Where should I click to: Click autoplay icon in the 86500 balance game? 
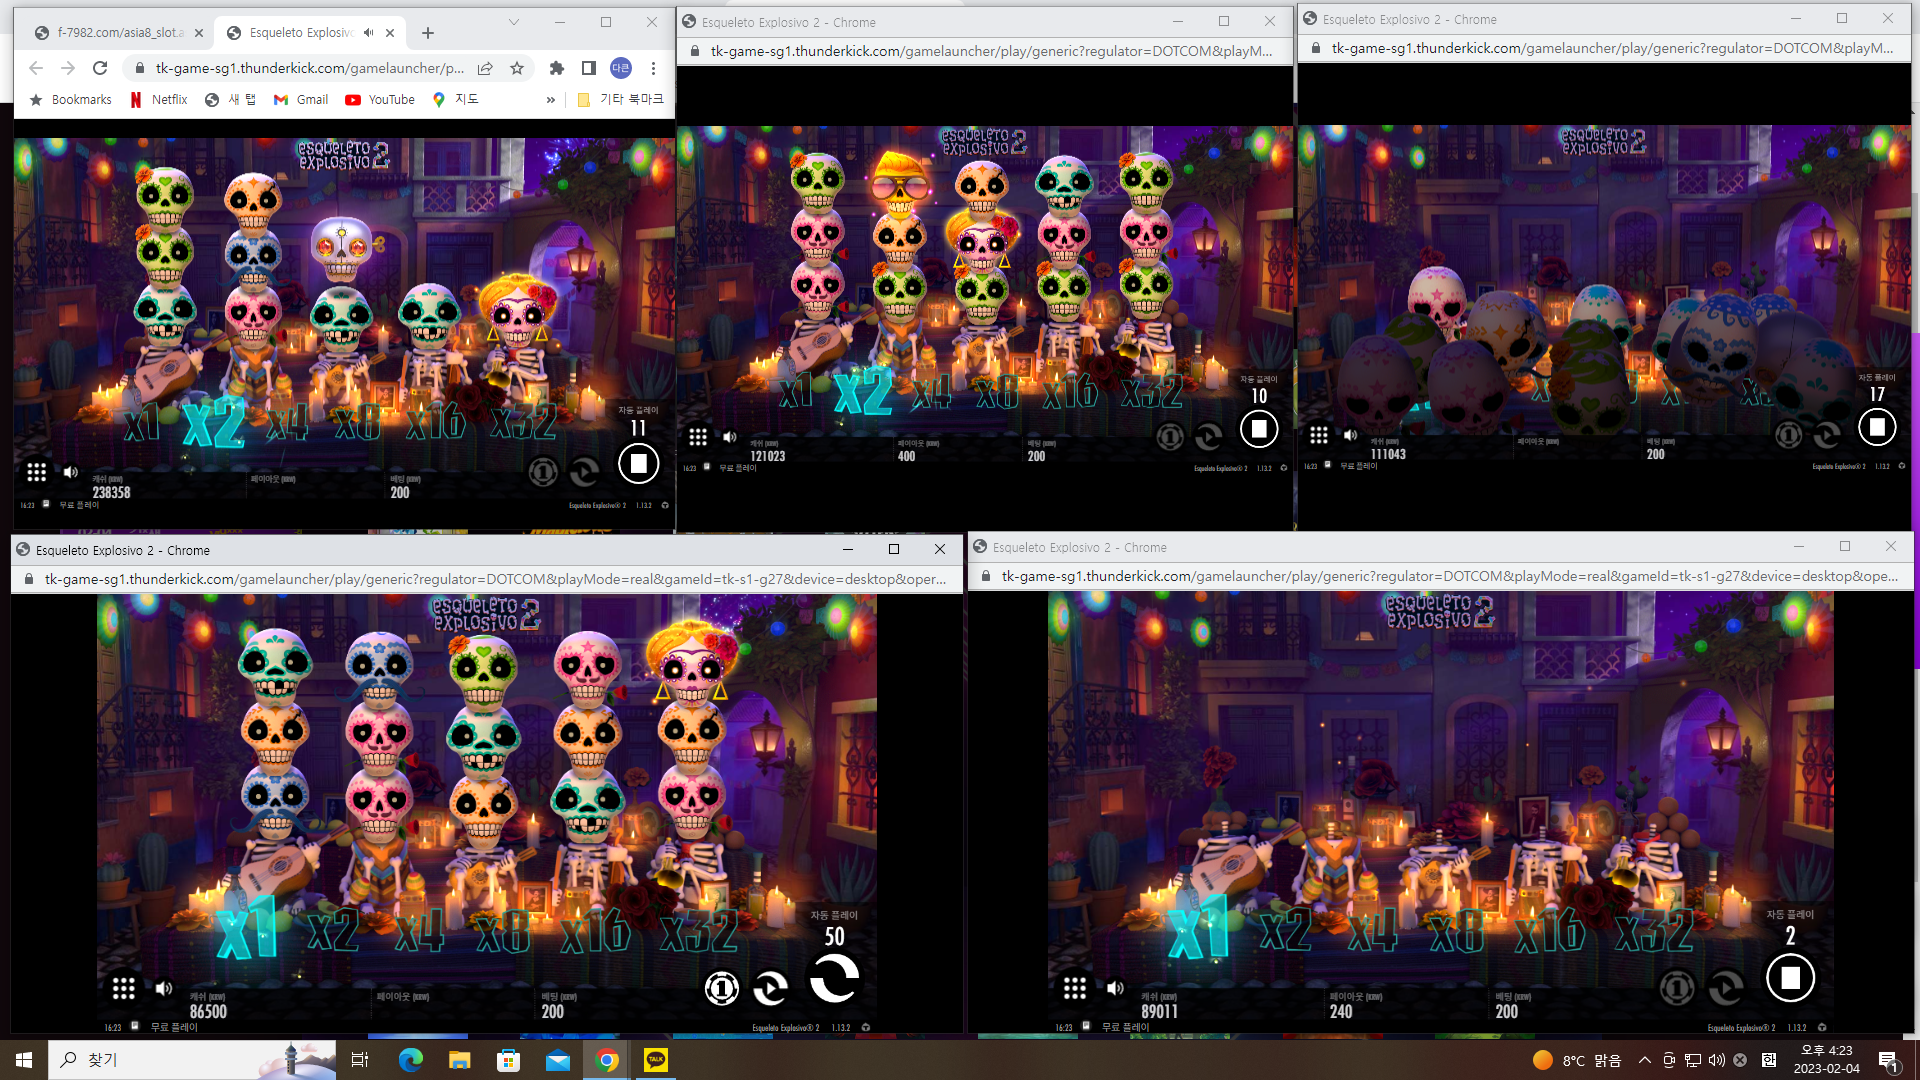770,989
